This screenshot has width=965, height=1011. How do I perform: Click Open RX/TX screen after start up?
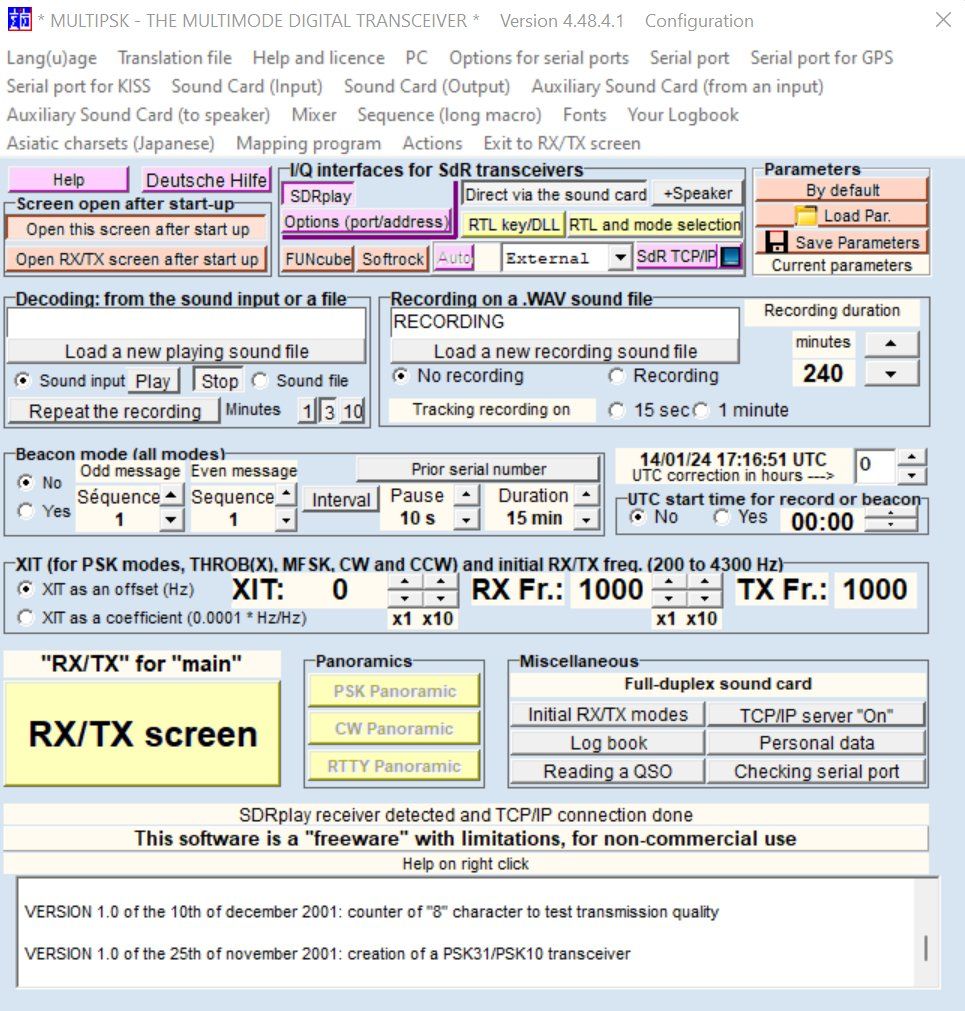[137, 259]
